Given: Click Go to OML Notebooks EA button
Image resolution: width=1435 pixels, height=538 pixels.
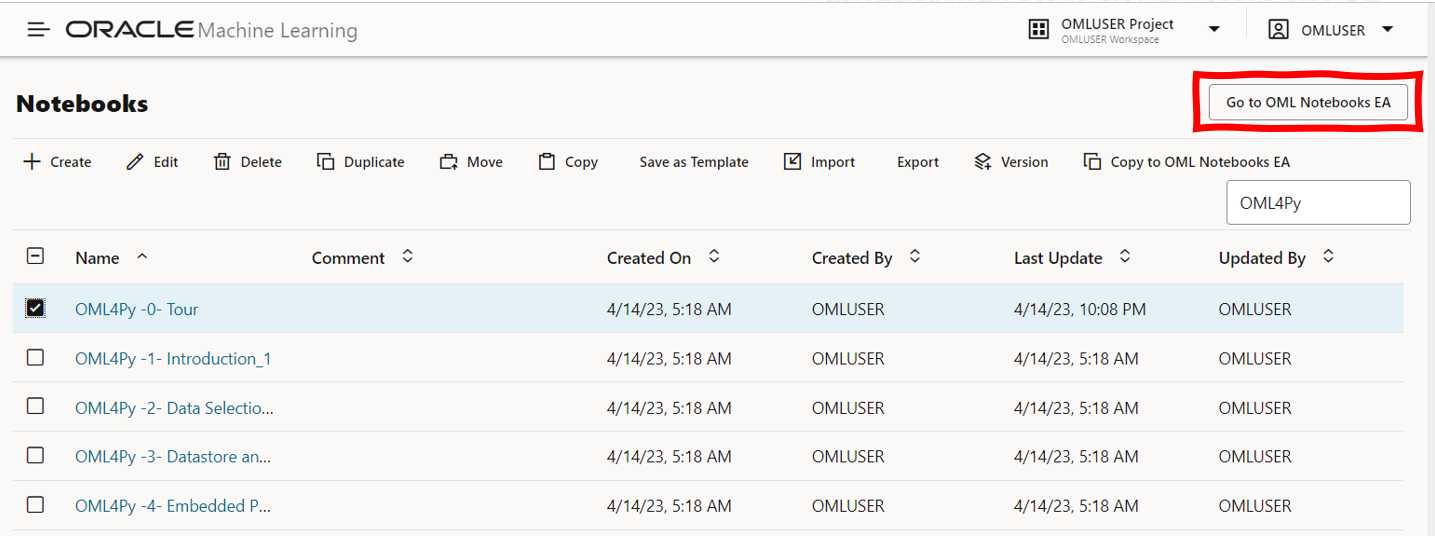Looking at the screenshot, I should 1308,102.
